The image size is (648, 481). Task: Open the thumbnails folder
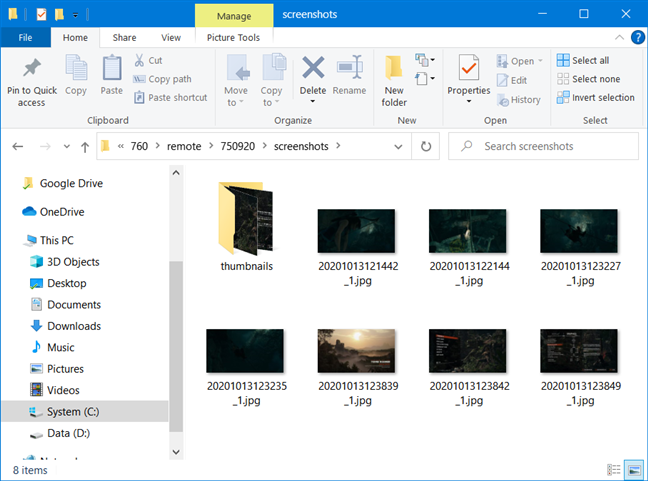tap(246, 227)
